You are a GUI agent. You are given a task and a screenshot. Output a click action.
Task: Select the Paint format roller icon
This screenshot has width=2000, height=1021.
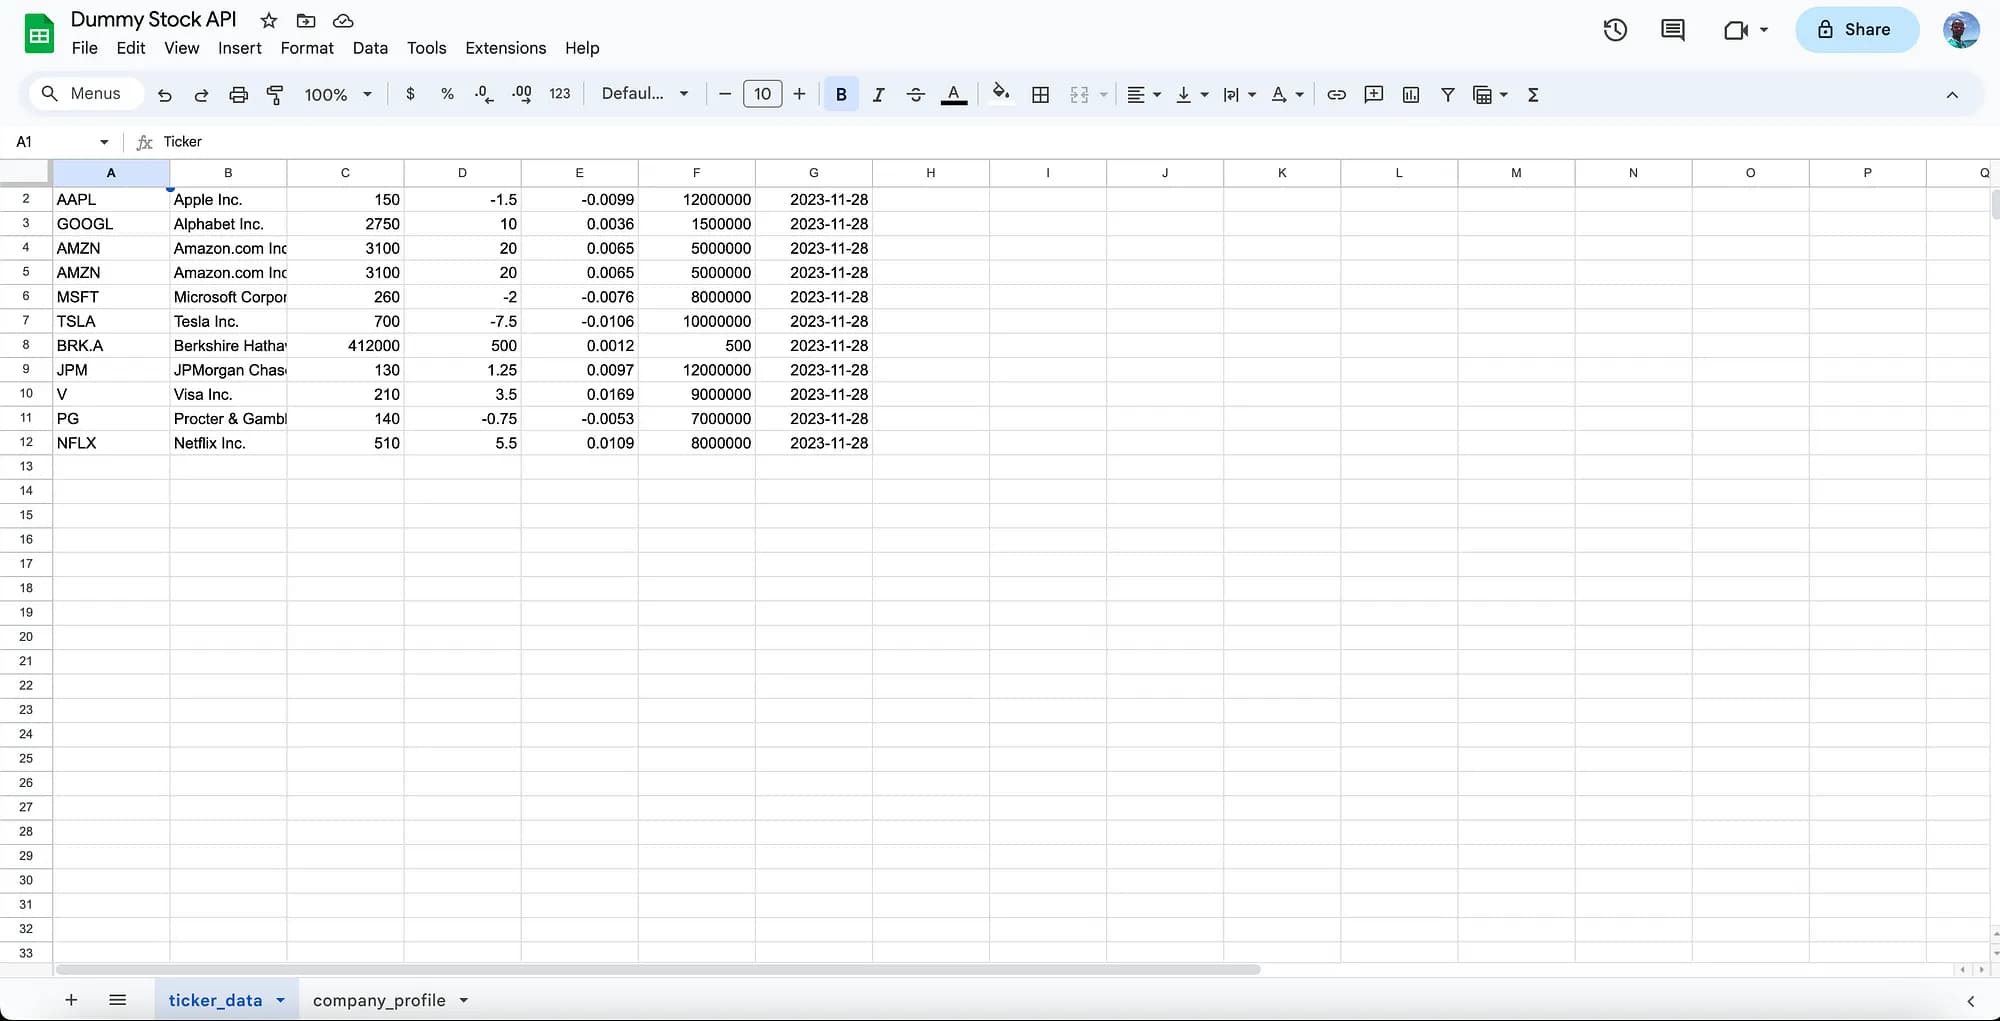[275, 95]
